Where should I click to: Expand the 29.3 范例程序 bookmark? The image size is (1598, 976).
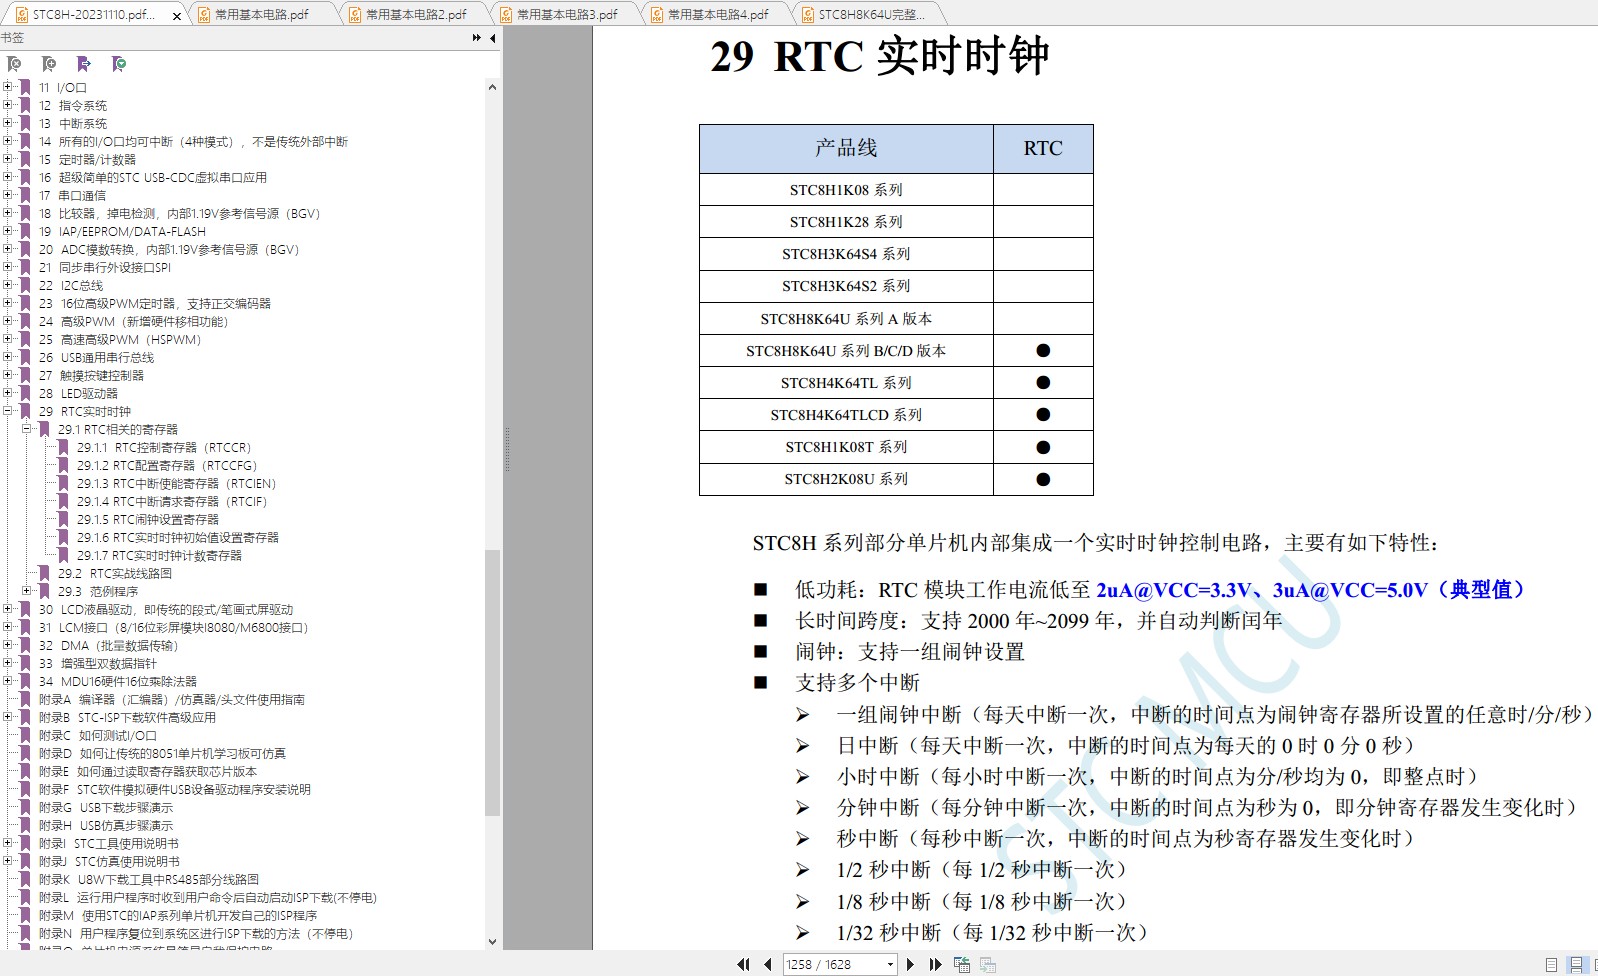[27, 591]
